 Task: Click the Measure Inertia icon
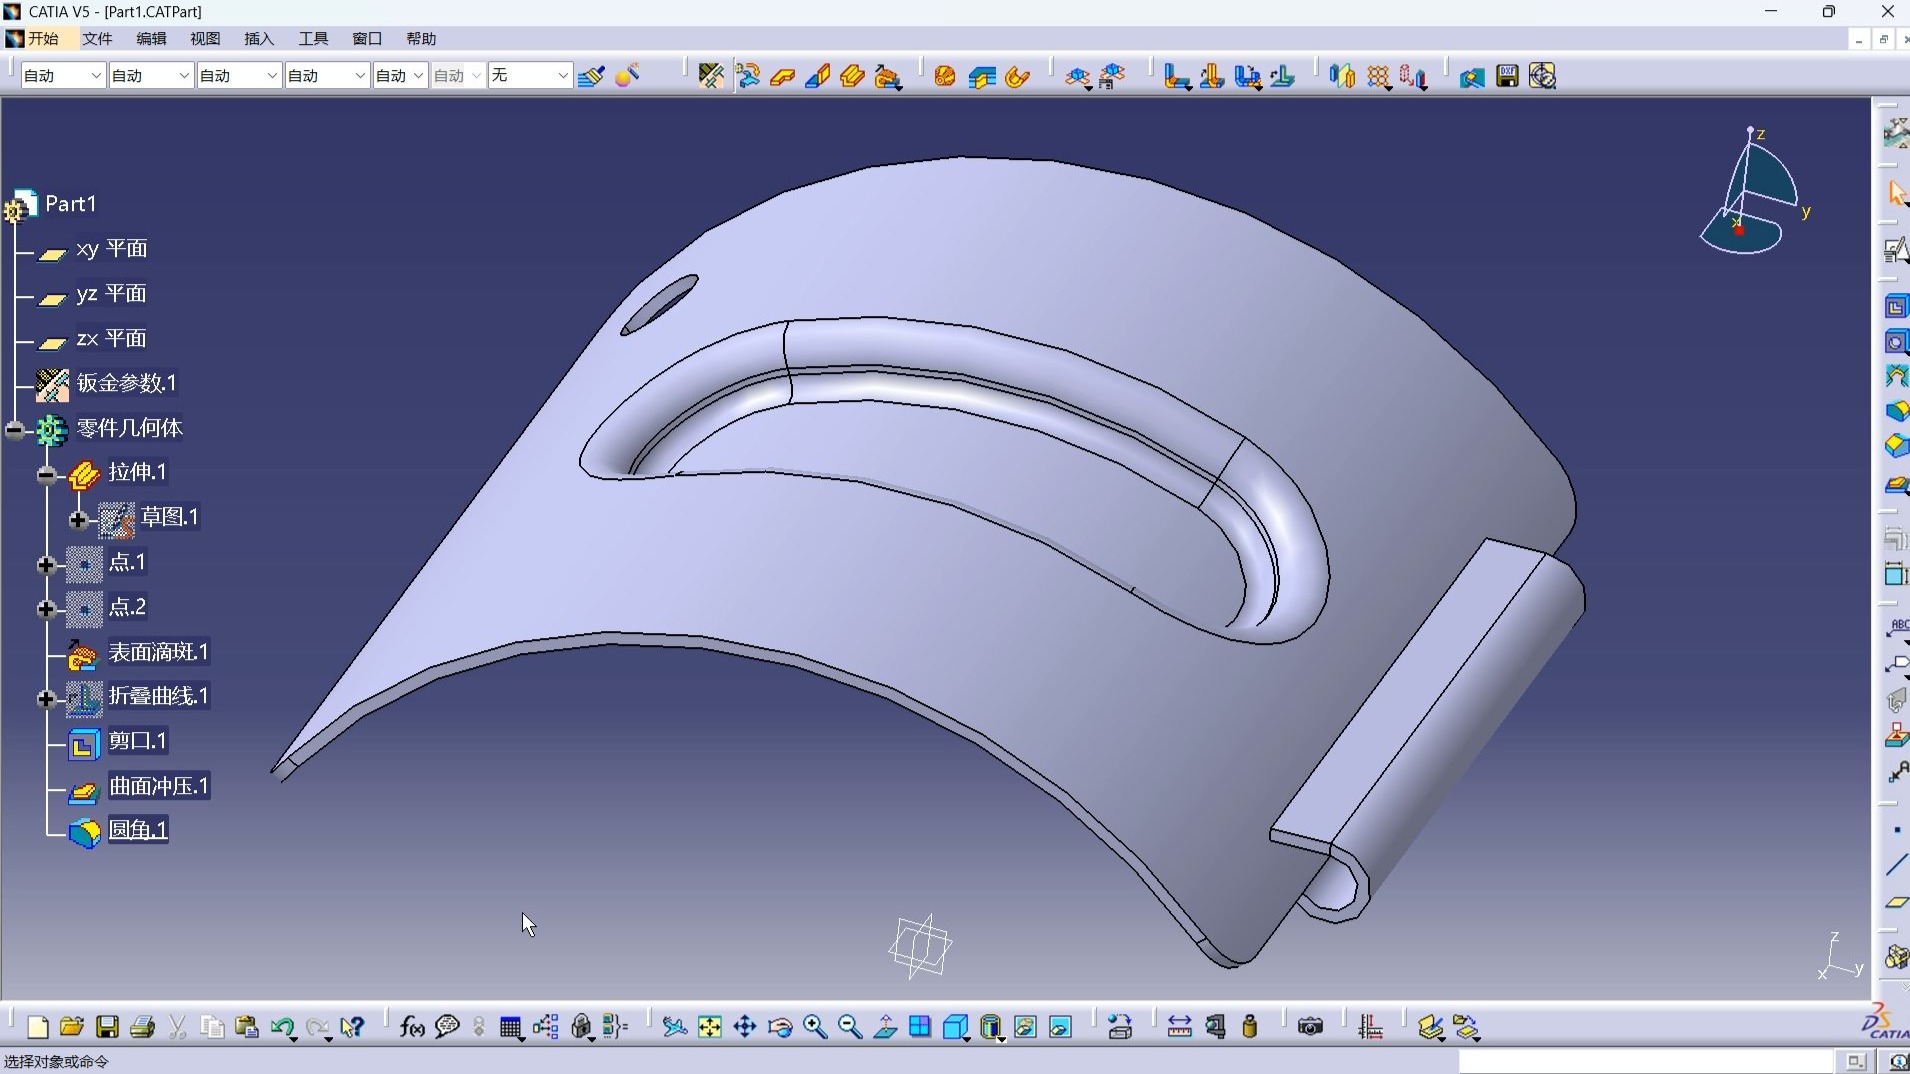(1250, 1027)
